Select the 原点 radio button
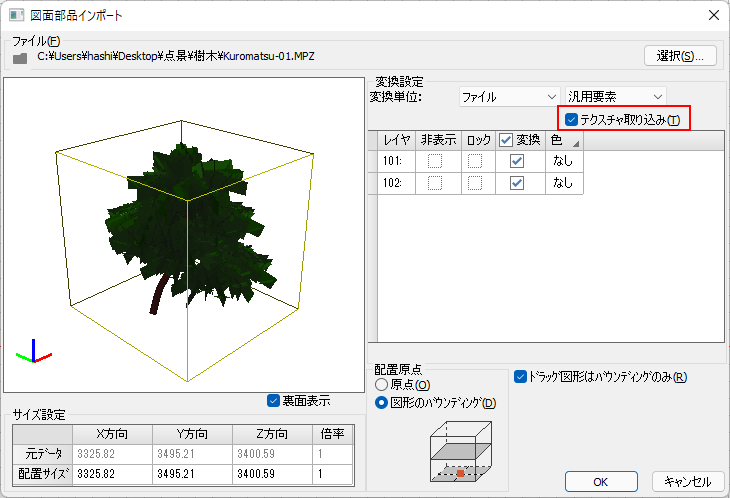730x498 pixels. click(x=381, y=384)
